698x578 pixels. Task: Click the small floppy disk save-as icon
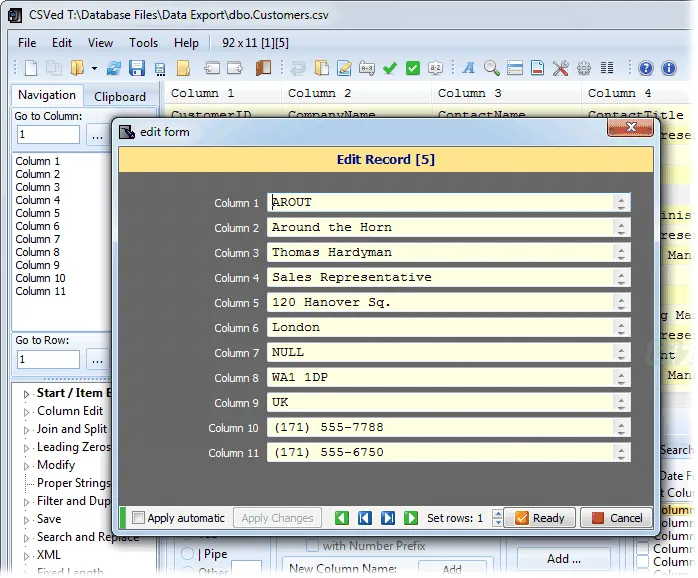(160, 69)
